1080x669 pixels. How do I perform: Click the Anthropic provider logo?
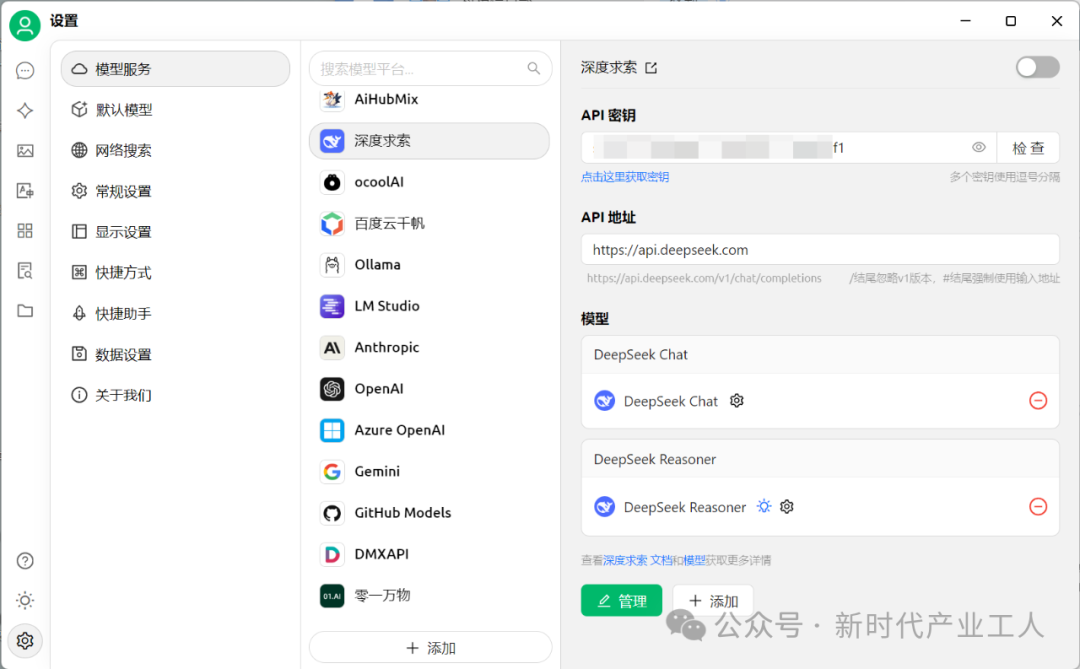pyautogui.click(x=332, y=348)
